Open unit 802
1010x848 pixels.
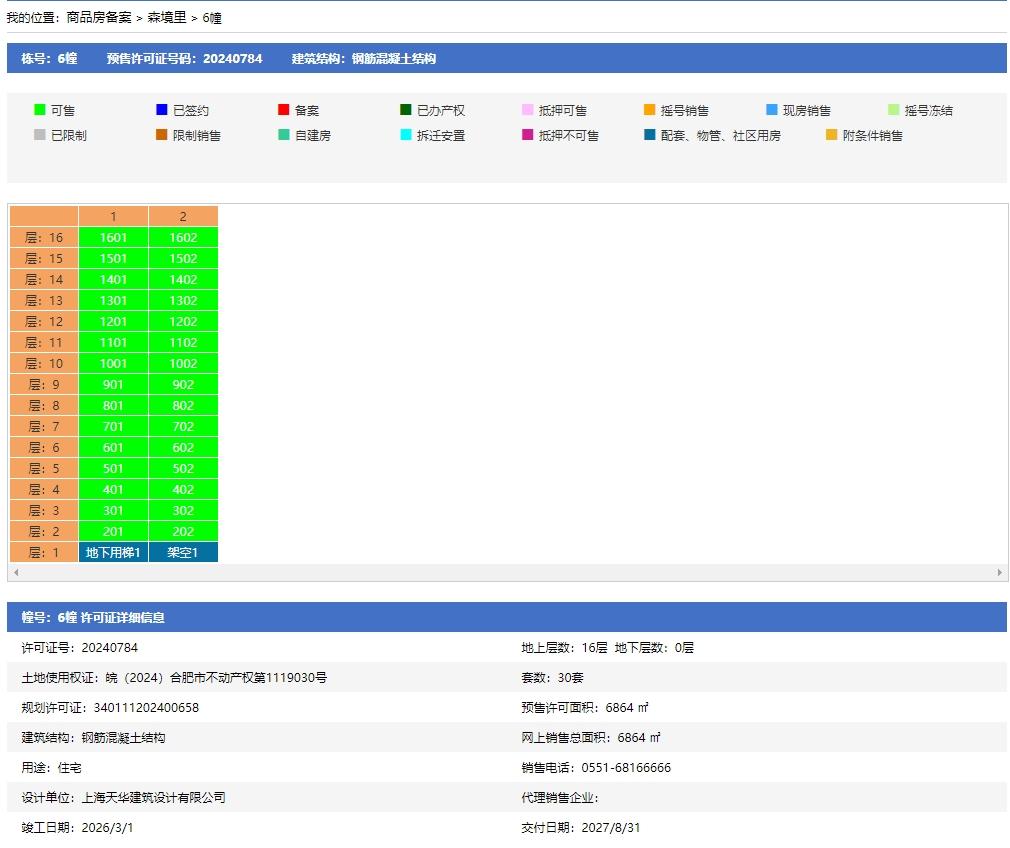tap(184, 405)
